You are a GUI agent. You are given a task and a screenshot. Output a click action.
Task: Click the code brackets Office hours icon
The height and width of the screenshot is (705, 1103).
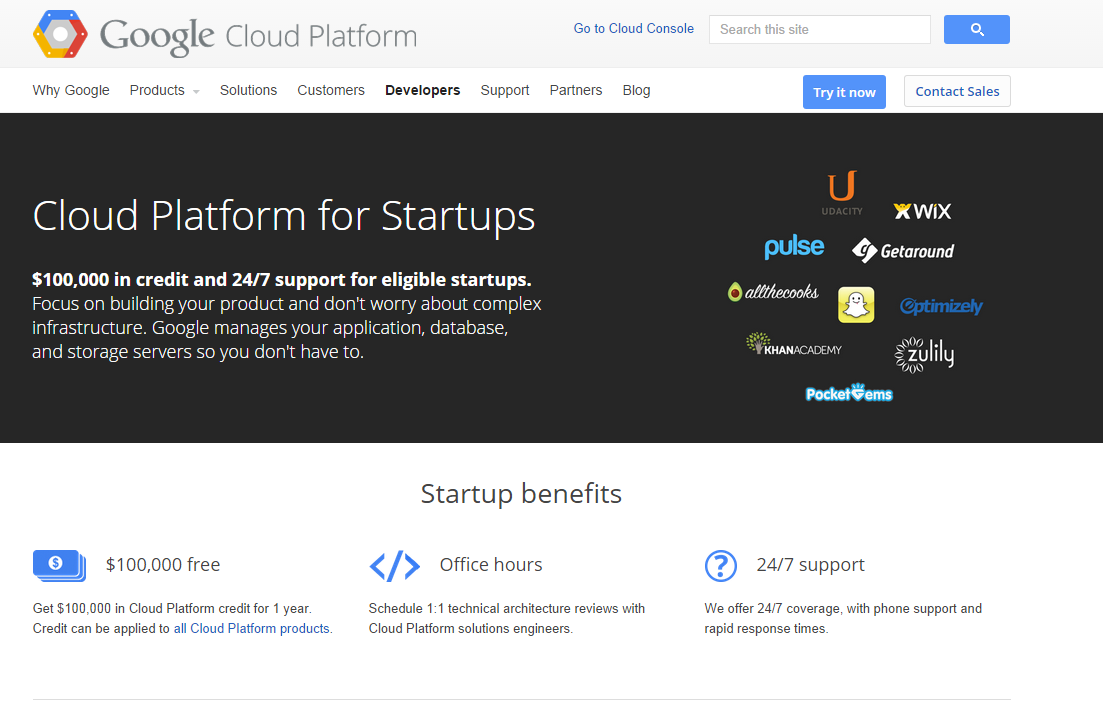(395, 566)
